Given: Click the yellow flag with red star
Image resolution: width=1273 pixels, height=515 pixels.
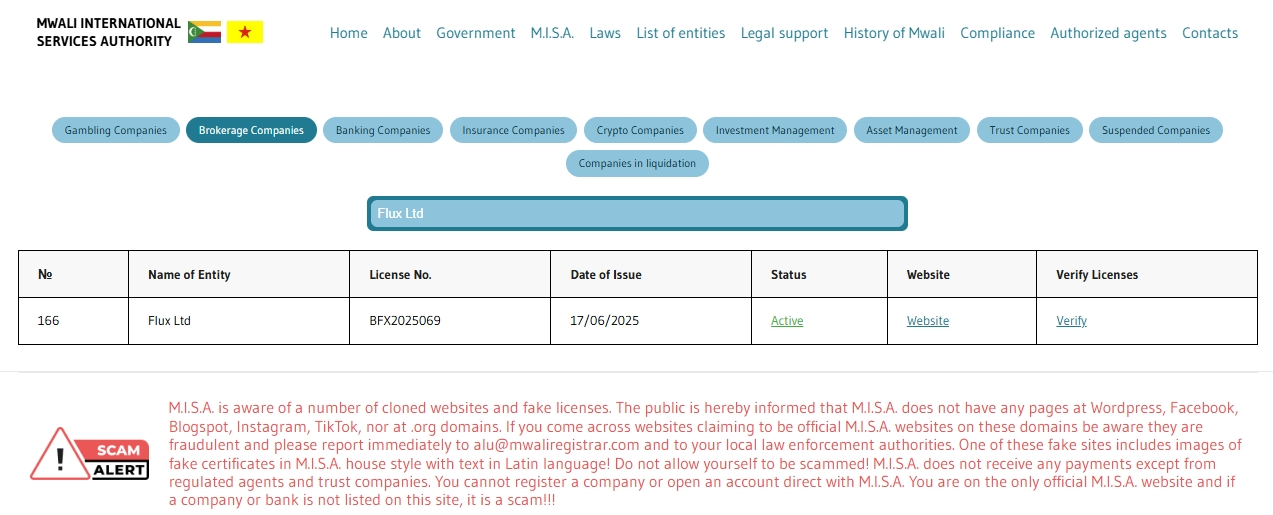Looking at the screenshot, I should (245, 32).
